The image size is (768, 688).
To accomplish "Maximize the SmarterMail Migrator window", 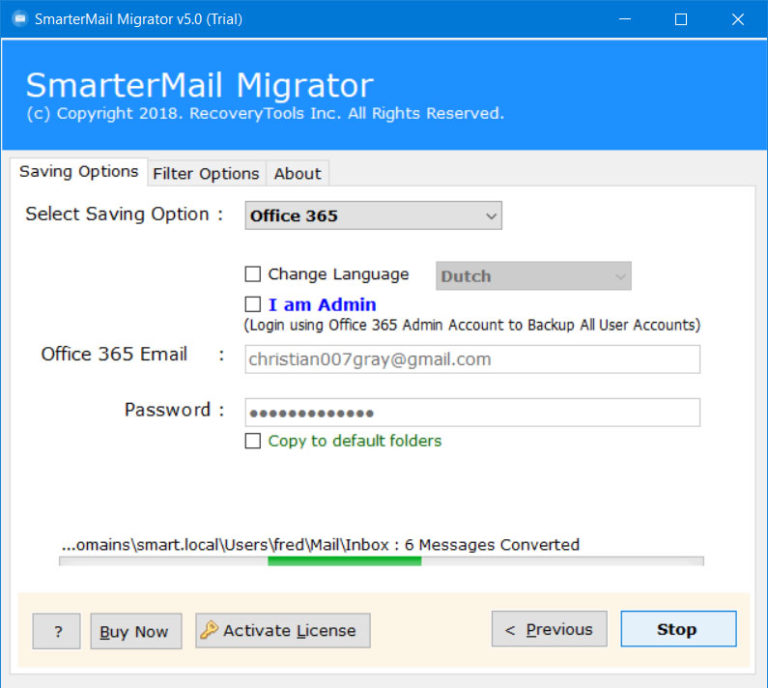I will point(681,19).
